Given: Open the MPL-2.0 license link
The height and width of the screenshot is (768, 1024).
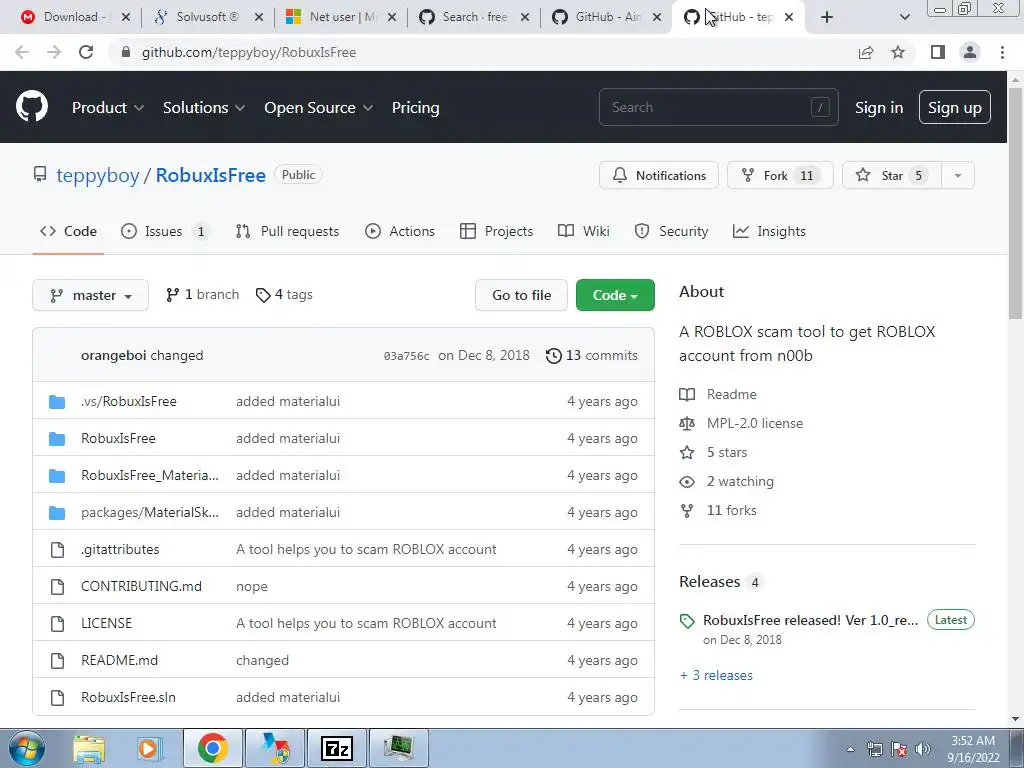Looking at the screenshot, I should (755, 423).
